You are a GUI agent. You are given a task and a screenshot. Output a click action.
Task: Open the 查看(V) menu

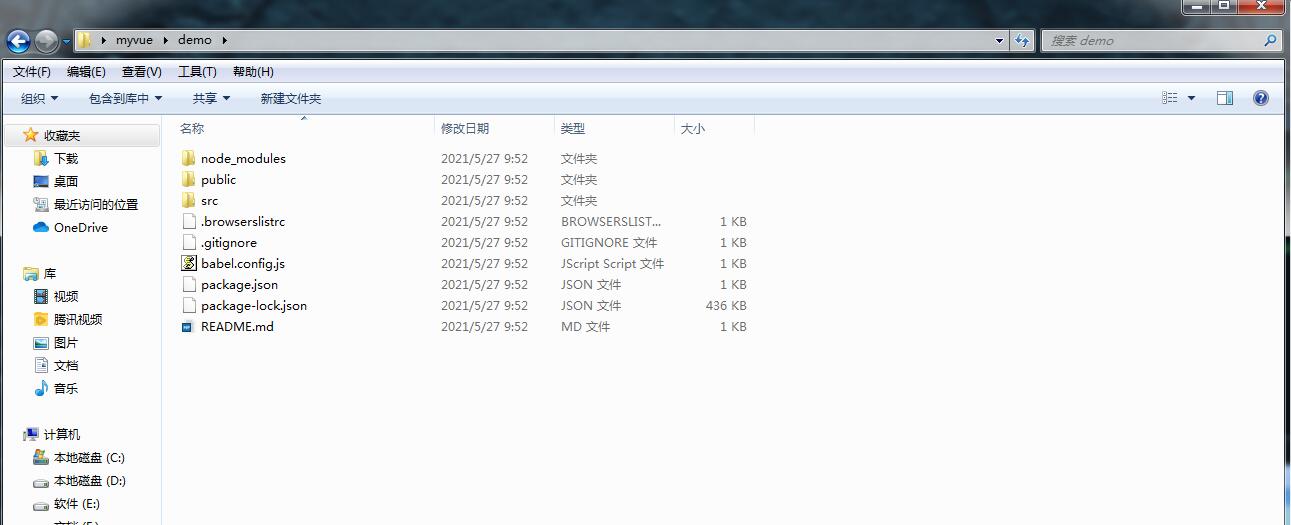(142, 72)
